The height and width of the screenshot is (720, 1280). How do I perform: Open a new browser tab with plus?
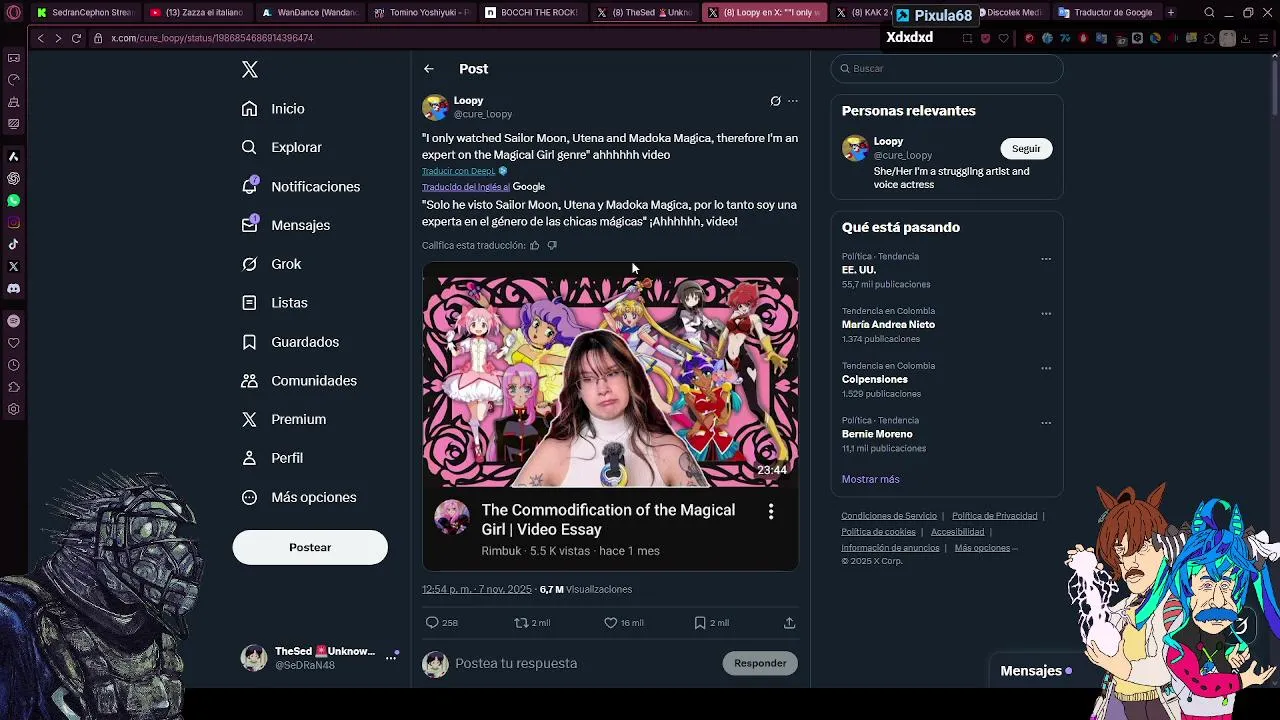[x=1171, y=13]
